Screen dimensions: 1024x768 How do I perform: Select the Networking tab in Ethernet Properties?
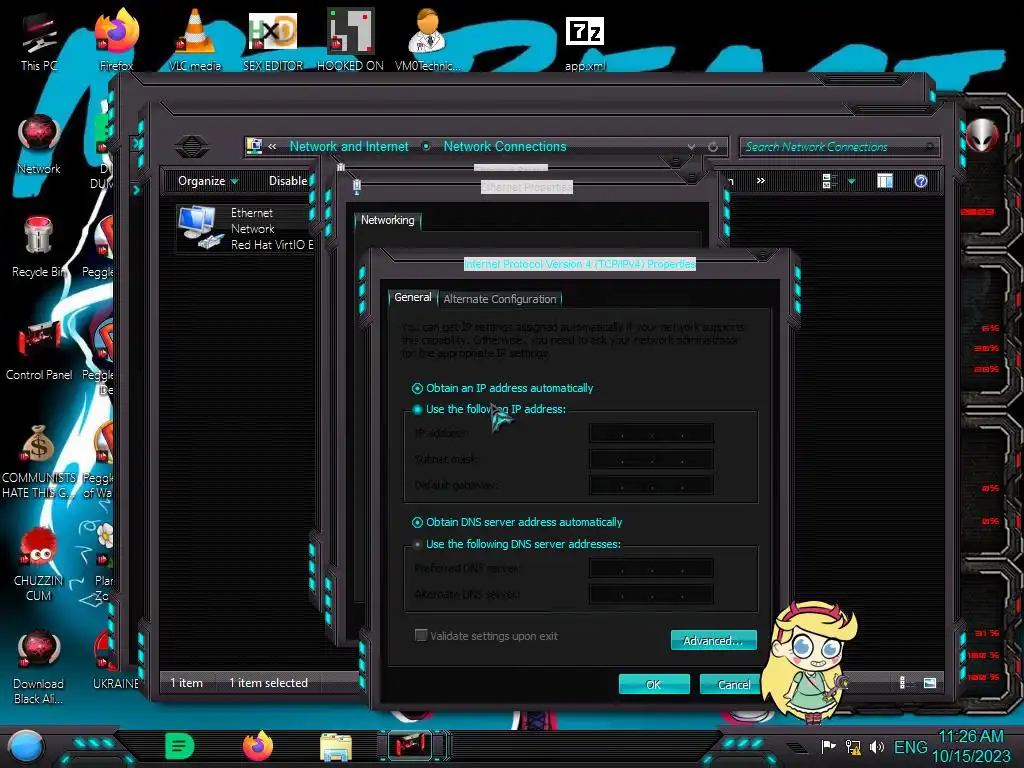pyautogui.click(x=388, y=220)
